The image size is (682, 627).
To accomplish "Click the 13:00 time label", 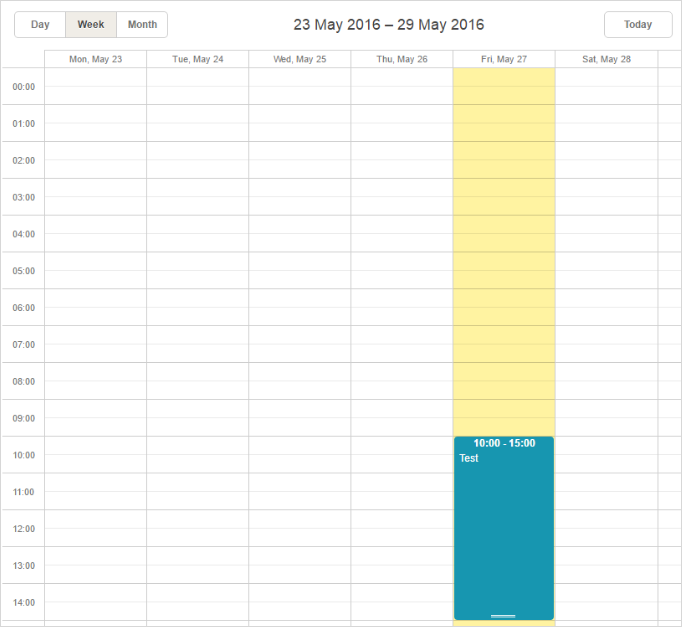I will point(23,565).
